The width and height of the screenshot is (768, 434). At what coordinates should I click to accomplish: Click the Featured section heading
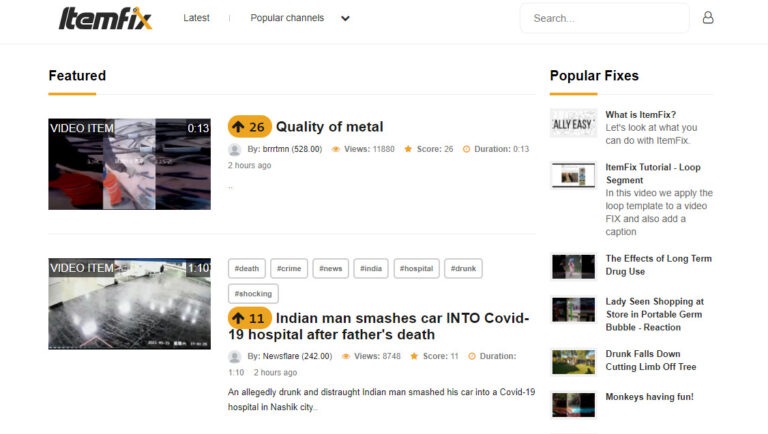tap(77, 75)
